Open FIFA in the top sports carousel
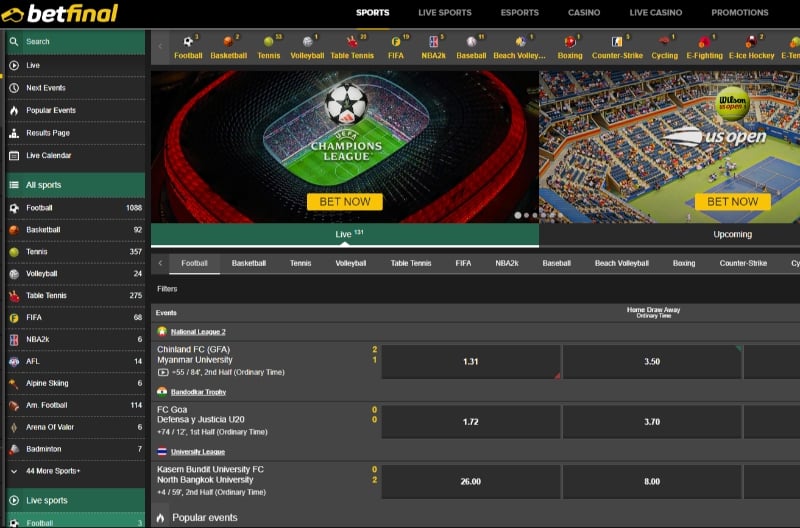 pyautogui.click(x=396, y=48)
